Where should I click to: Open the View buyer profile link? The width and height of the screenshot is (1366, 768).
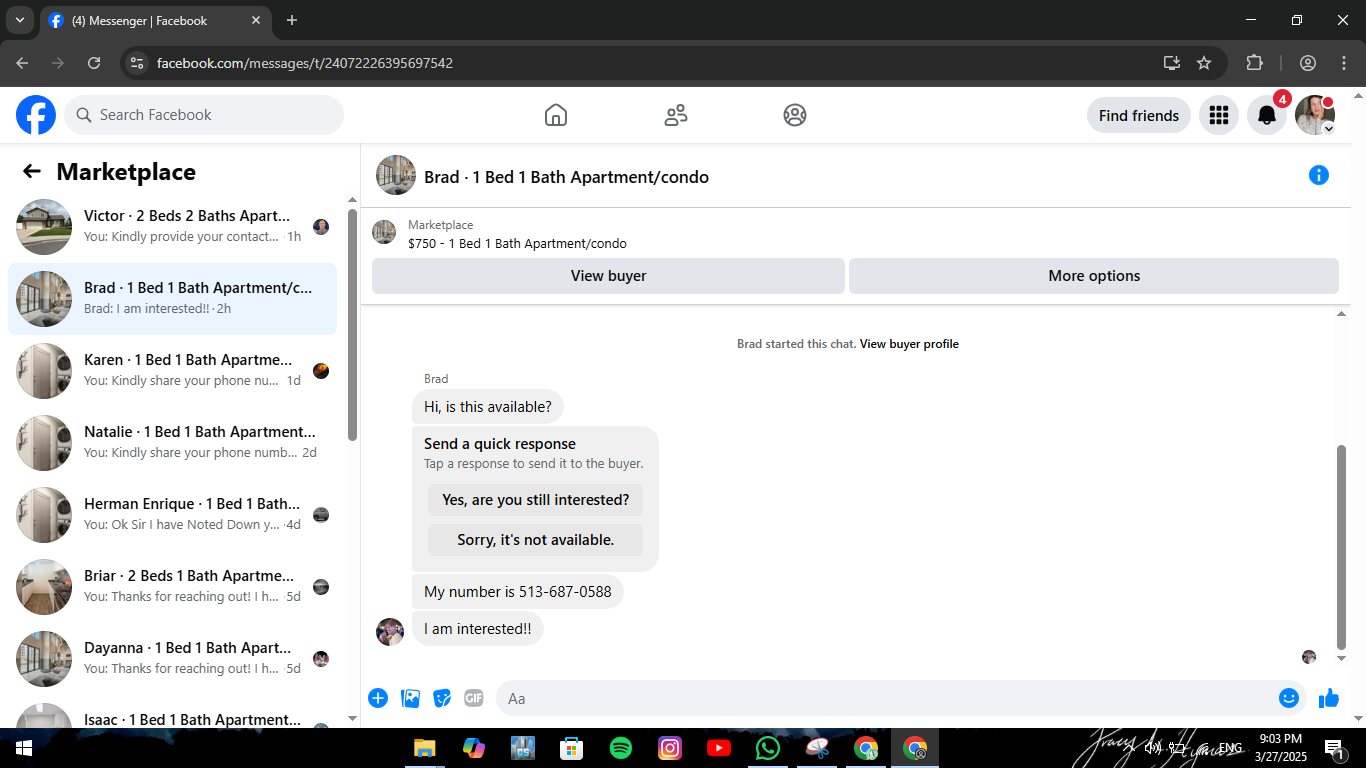(x=909, y=344)
